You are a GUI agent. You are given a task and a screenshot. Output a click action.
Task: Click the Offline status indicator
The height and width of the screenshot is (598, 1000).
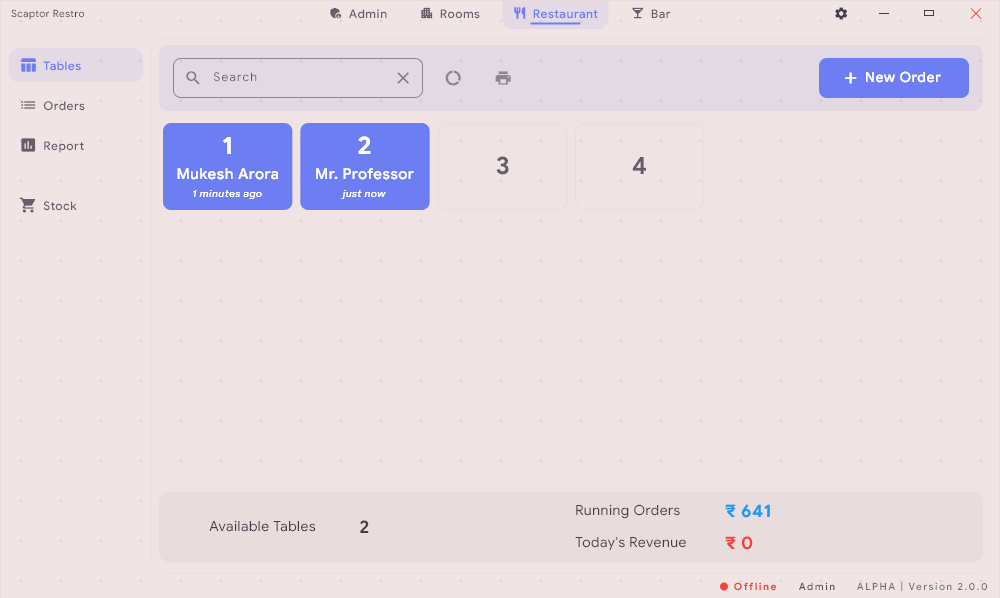(749, 587)
